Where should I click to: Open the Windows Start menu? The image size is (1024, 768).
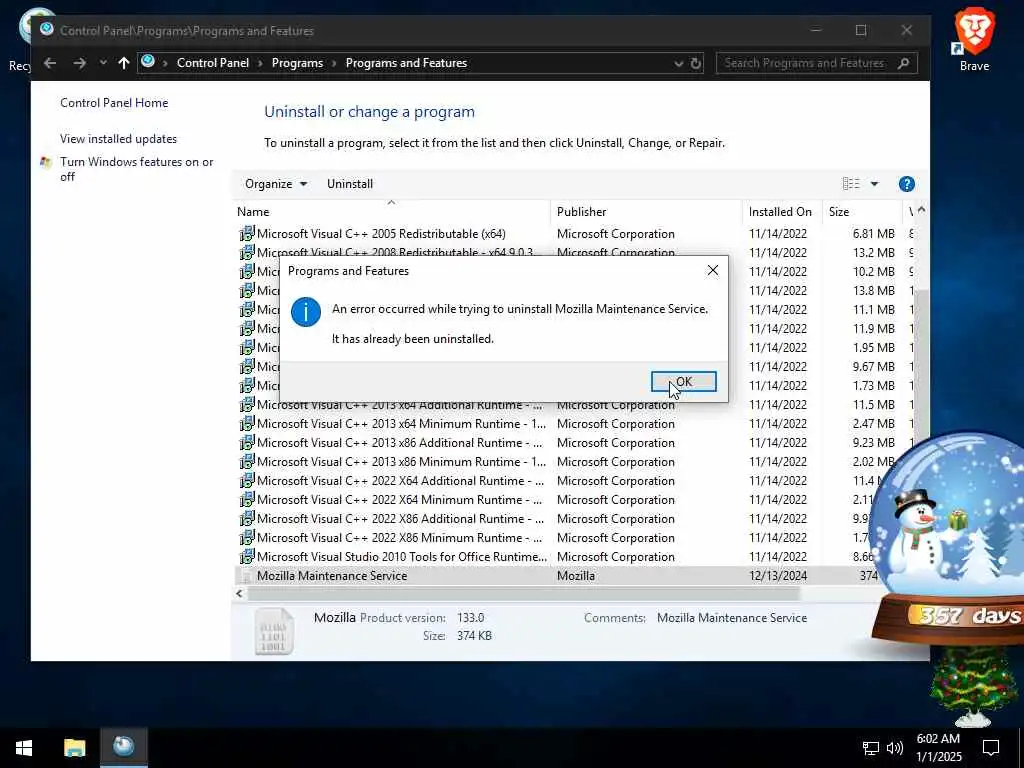[x=24, y=748]
